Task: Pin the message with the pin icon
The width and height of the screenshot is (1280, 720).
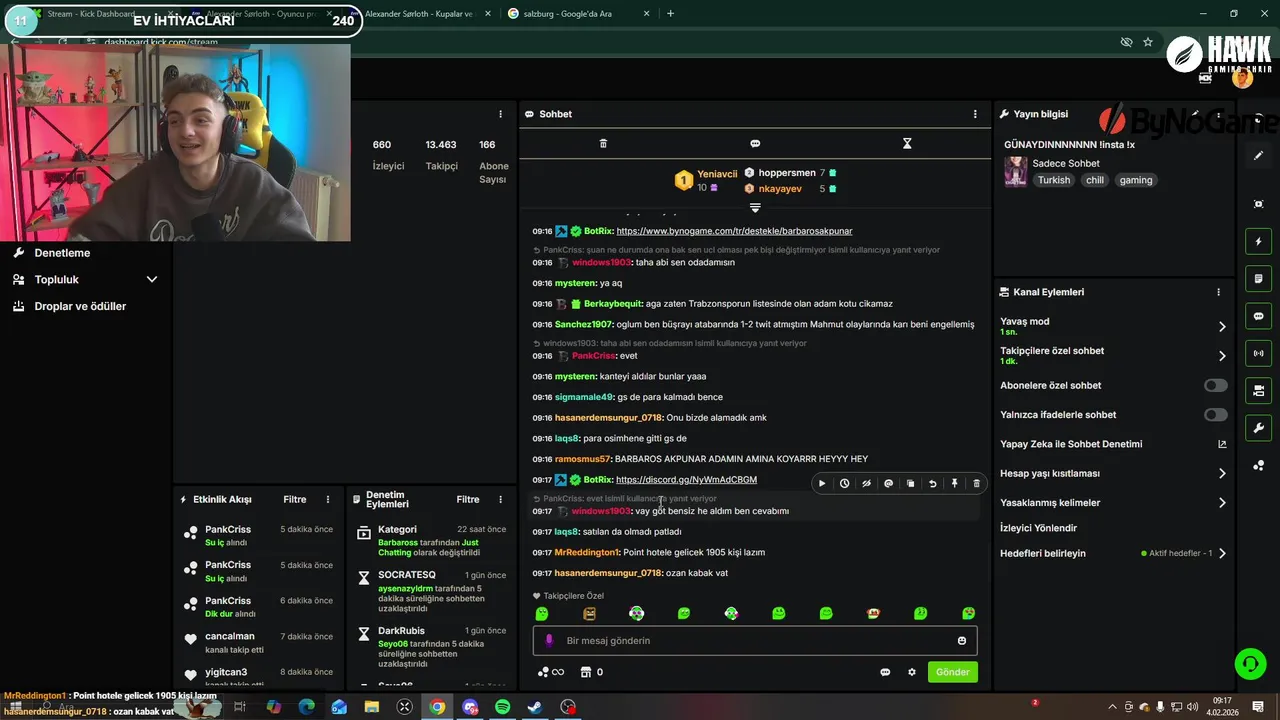Action: 954,484
